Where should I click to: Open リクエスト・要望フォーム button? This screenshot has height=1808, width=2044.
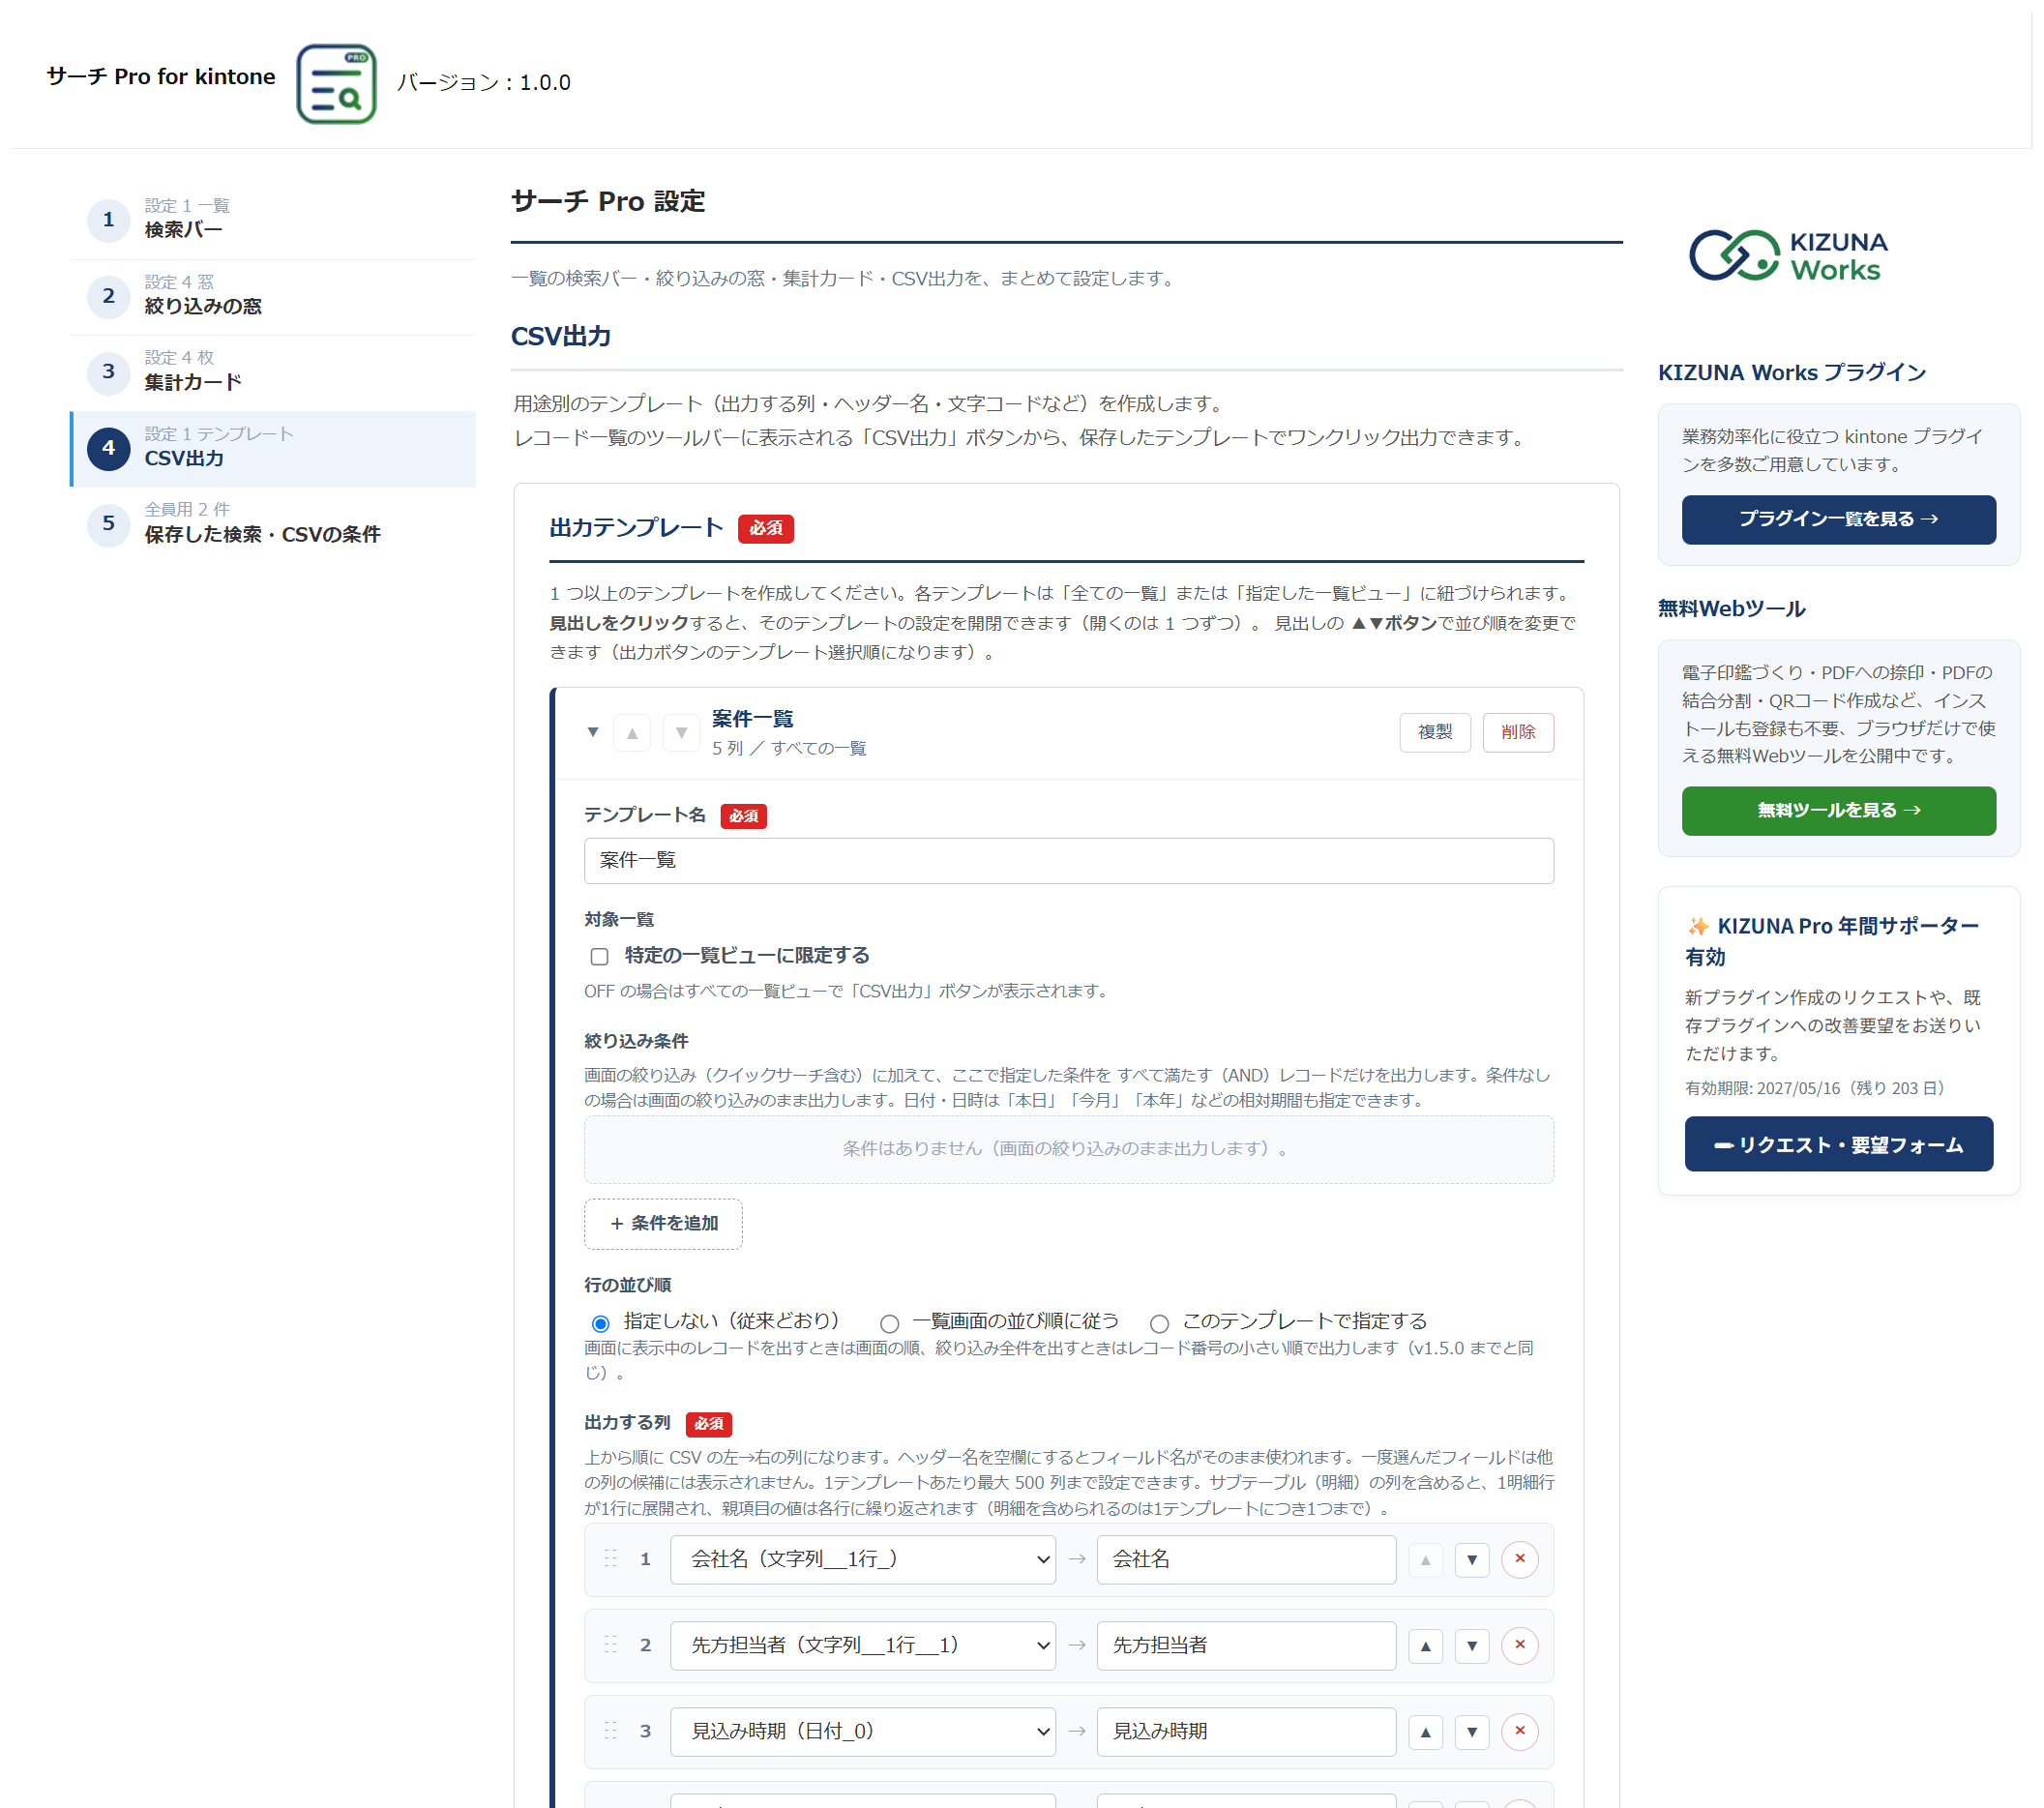(1838, 1144)
